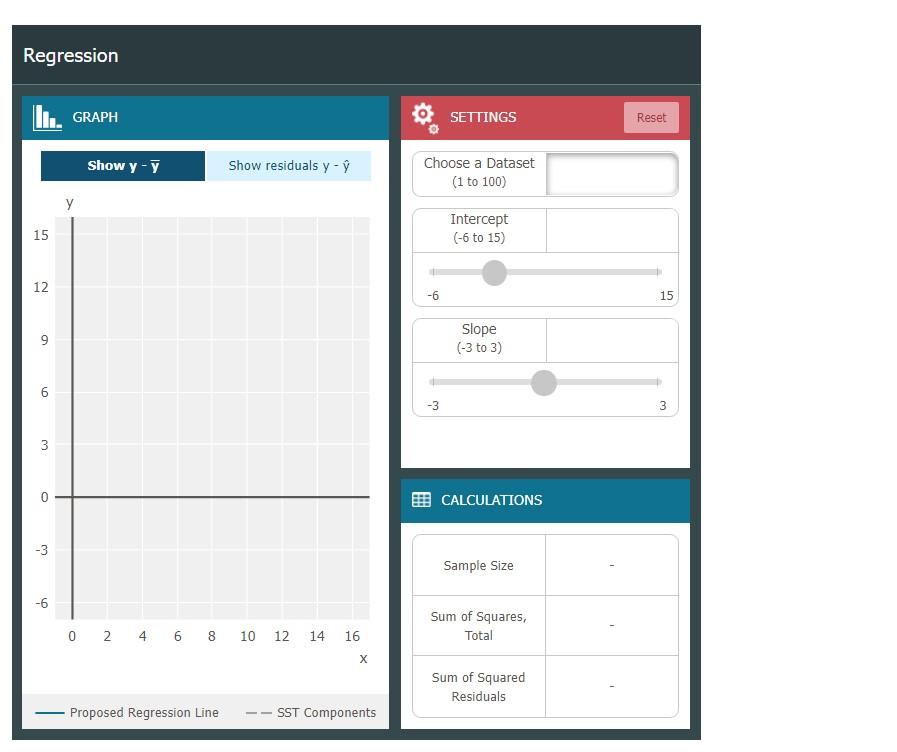The image size is (897, 752).
Task: Click the Regression title bar
Action: point(70,55)
